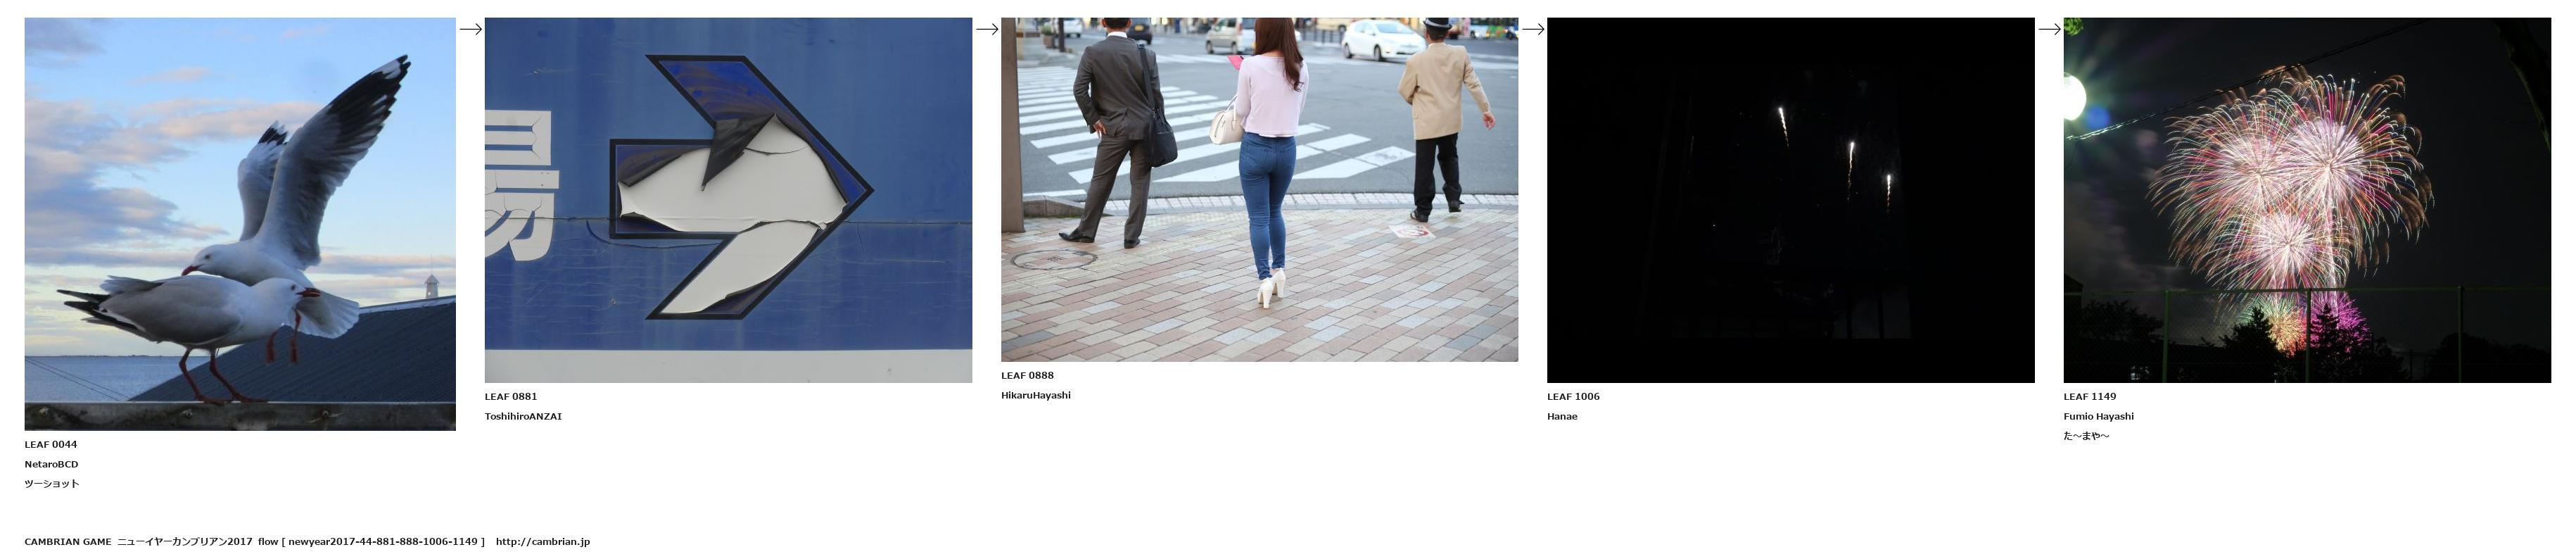This screenshot has height=559, width=2576.
Task: Select author name NetaroBCD
Action: pos(51,465)
